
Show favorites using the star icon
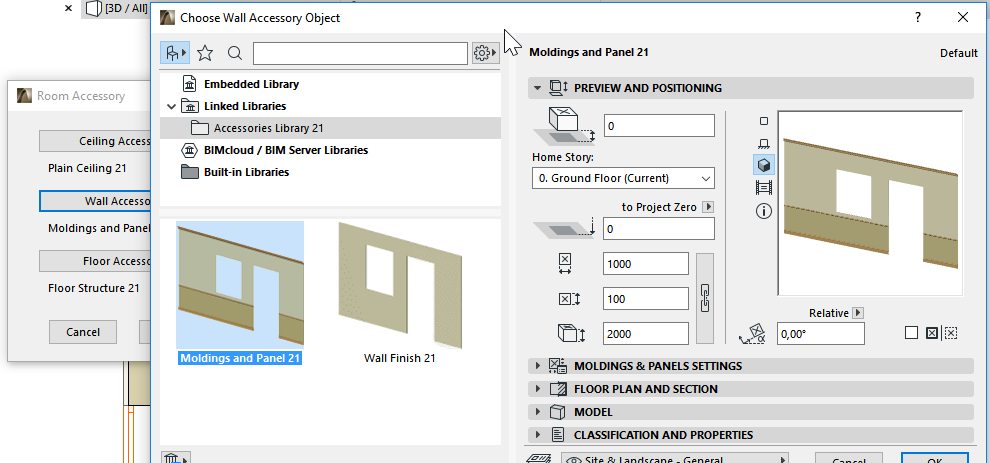pyautogui.click(x=205, y=53)
